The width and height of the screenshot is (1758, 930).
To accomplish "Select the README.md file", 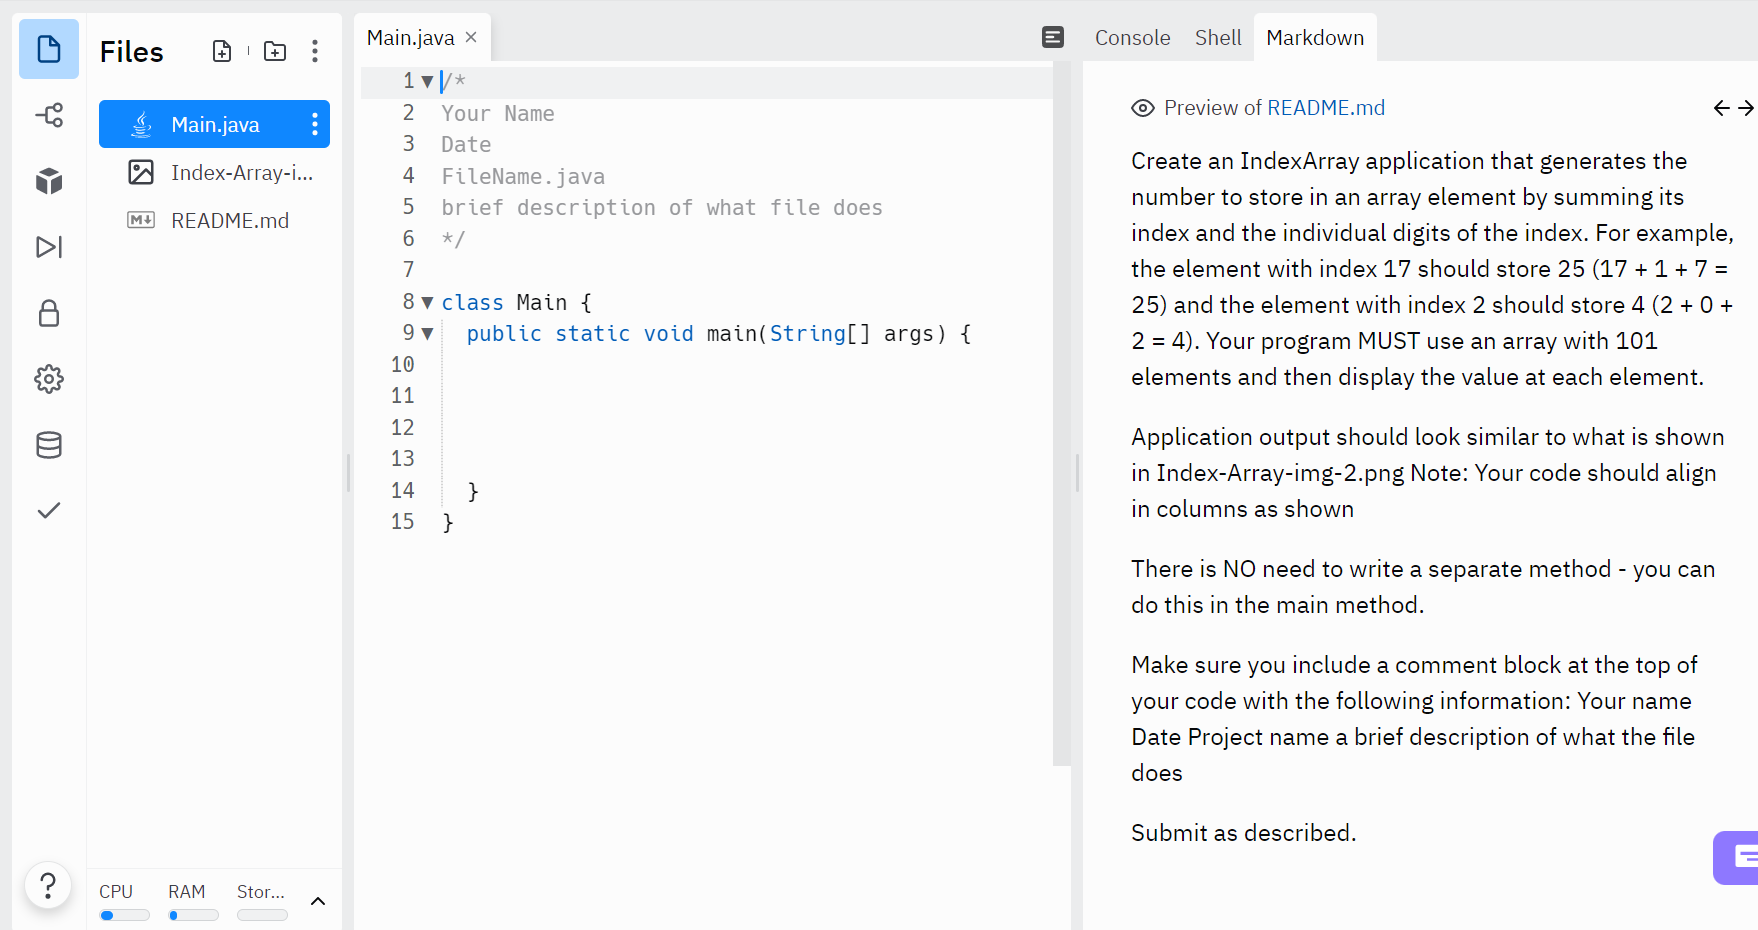I will click(230, 220).
